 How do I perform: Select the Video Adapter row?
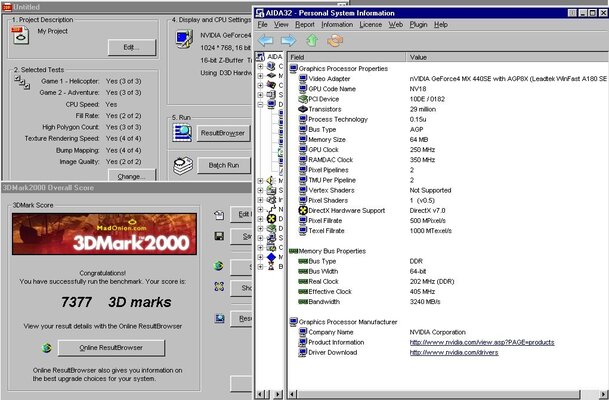449,78
